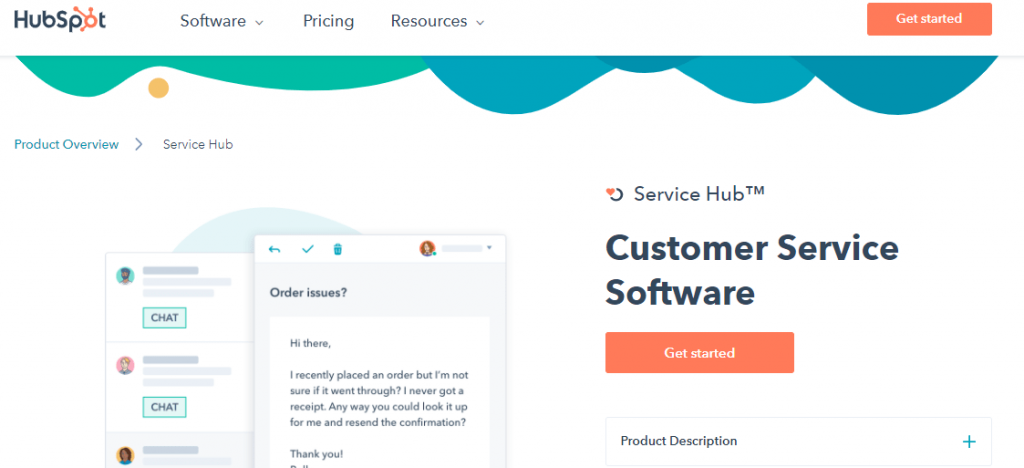This screenshot has height=468, width=1024.
Task: Click the breadcrumb chevron separator
Action: click(139, 144)
